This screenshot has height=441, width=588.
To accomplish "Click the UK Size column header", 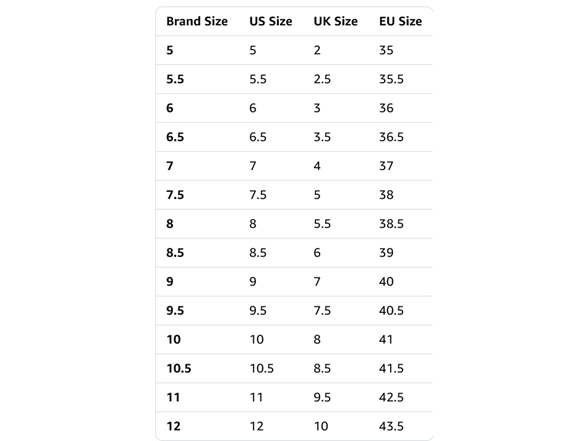I will [336, 21].
